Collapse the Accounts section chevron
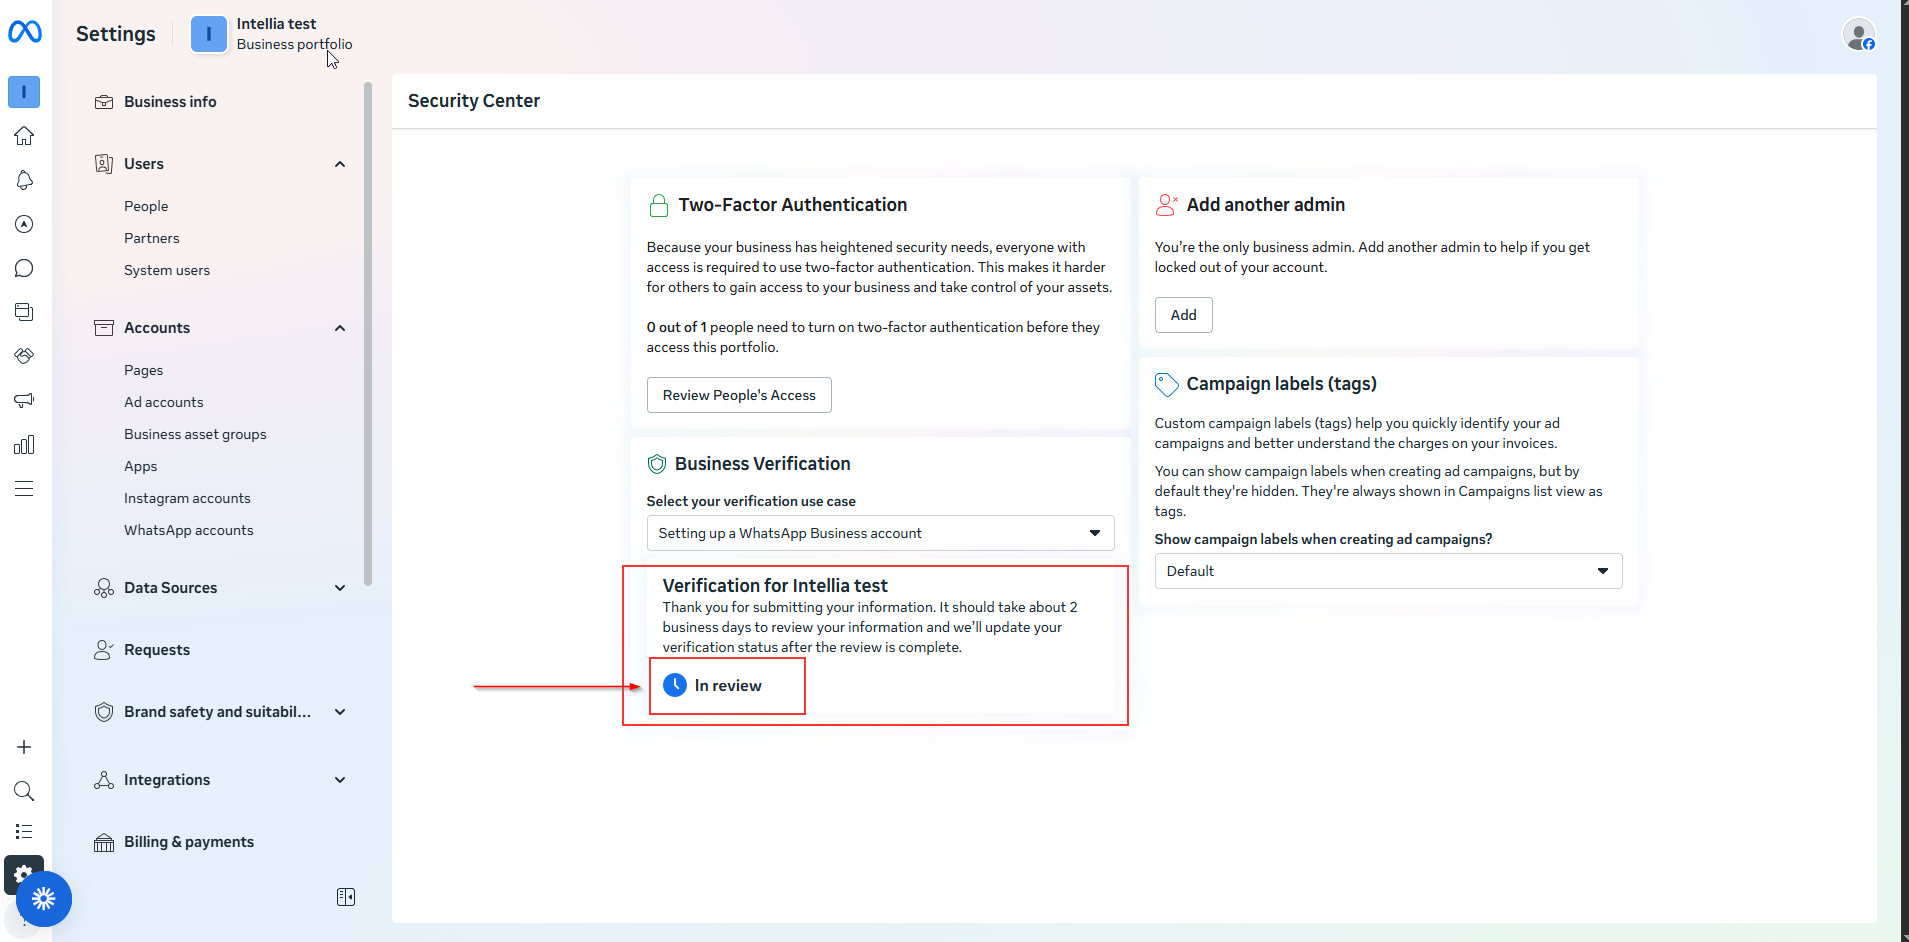1909x942 pixels. pyautogui.click(x=340, y=328)
